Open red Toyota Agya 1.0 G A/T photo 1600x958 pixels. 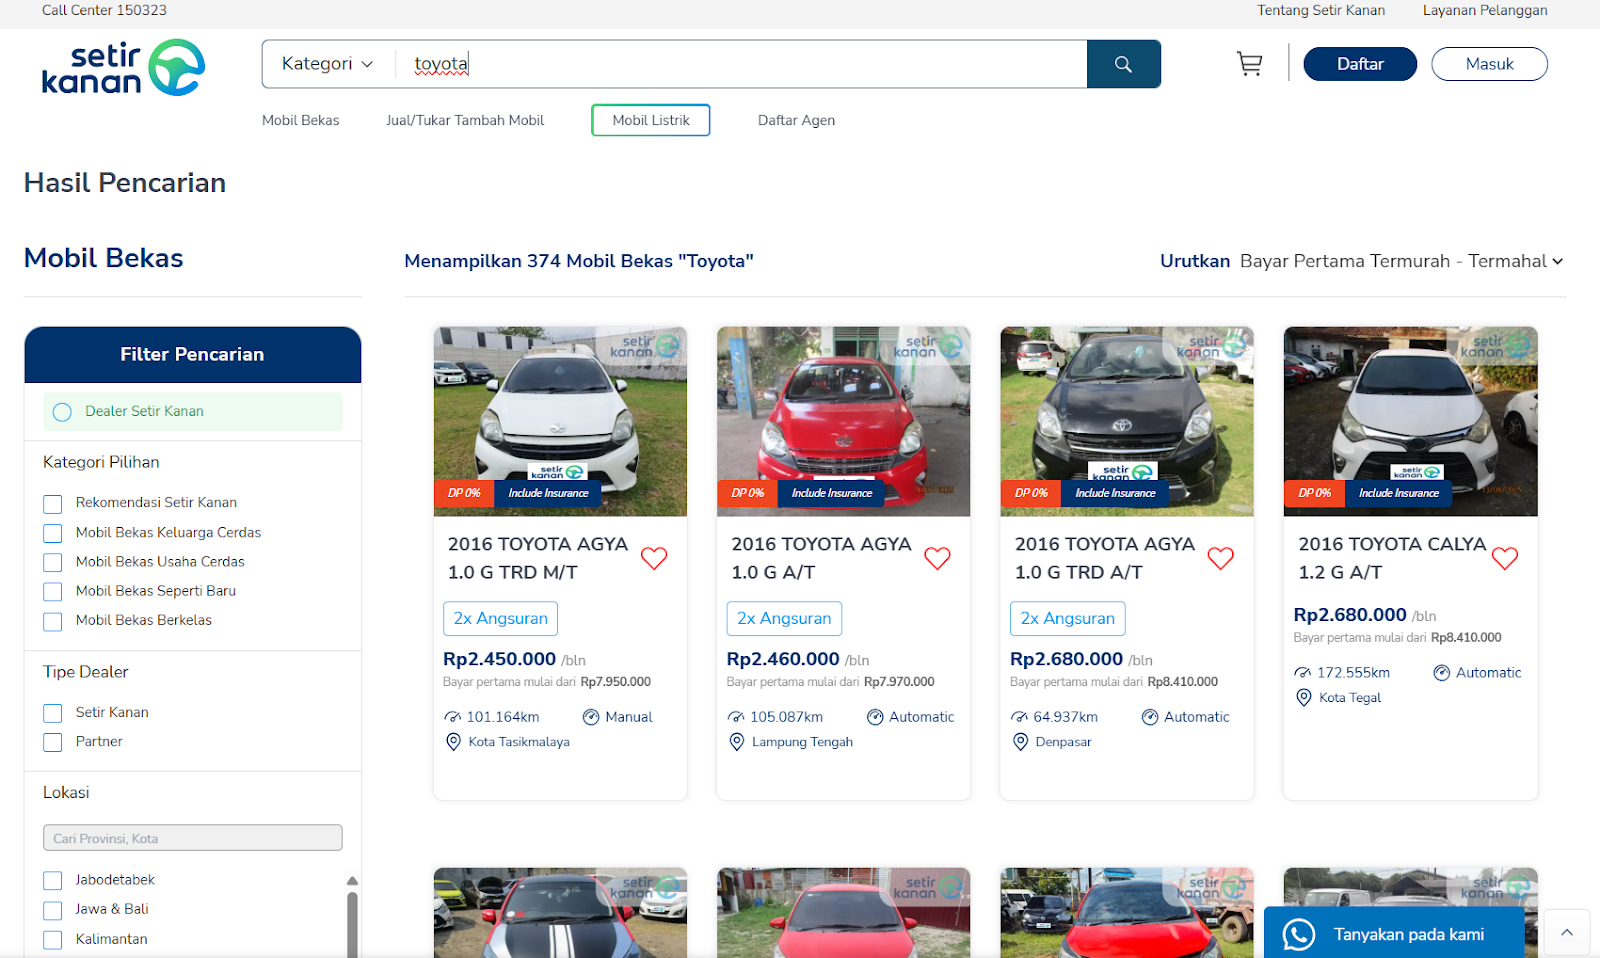[x=843, y=421]
